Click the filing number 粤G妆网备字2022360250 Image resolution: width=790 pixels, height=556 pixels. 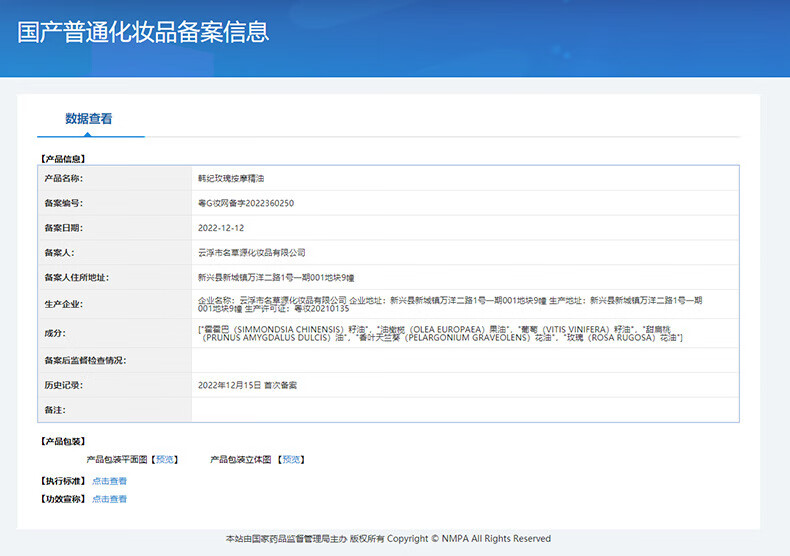point(246,203)
